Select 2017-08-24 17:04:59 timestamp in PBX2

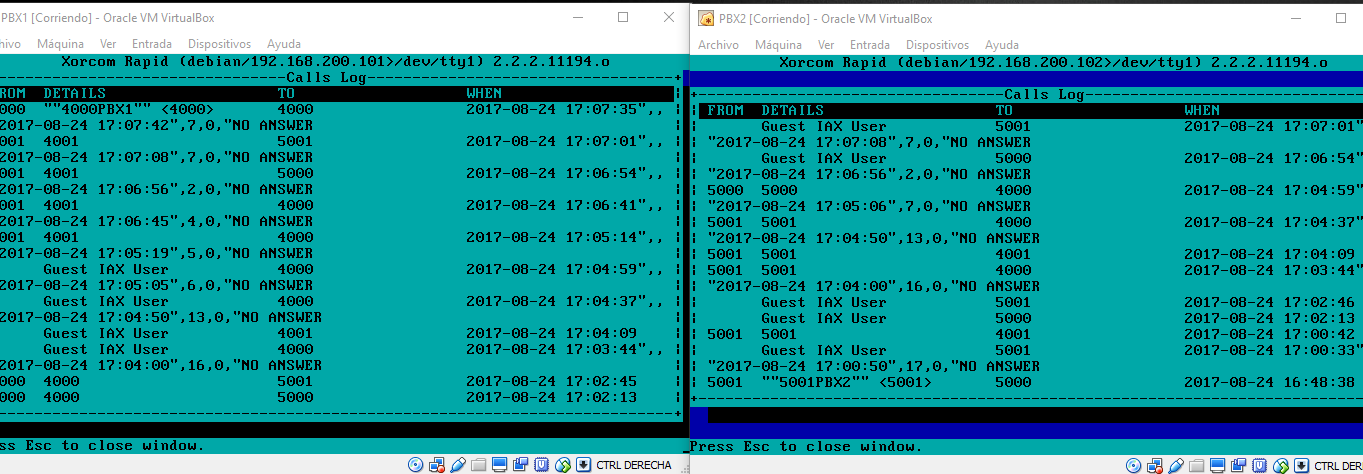pos(1272,190)
